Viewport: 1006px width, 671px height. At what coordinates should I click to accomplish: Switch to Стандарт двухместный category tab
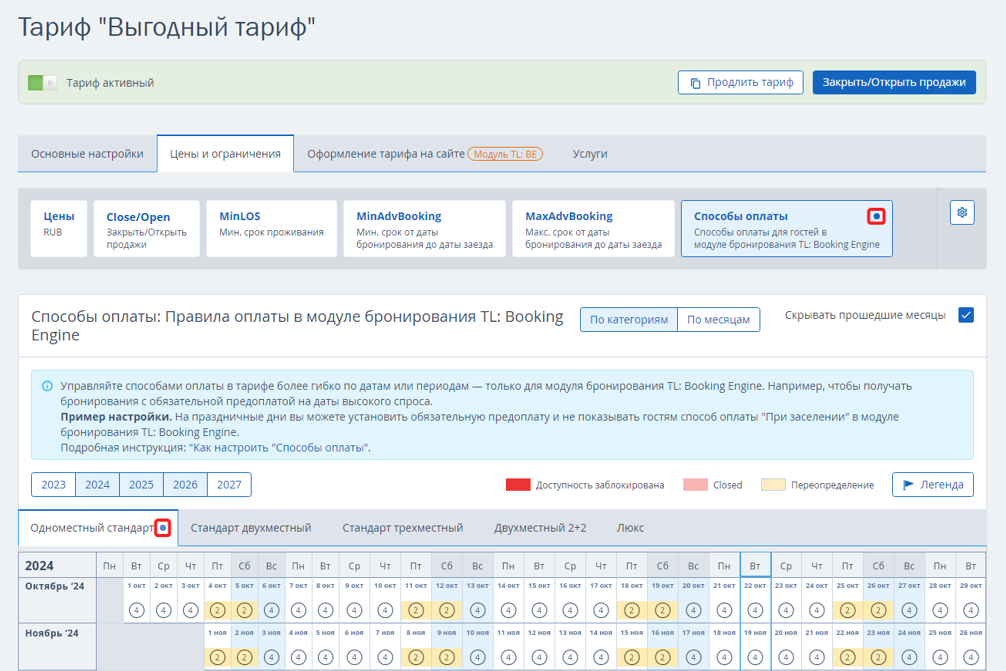251,528
